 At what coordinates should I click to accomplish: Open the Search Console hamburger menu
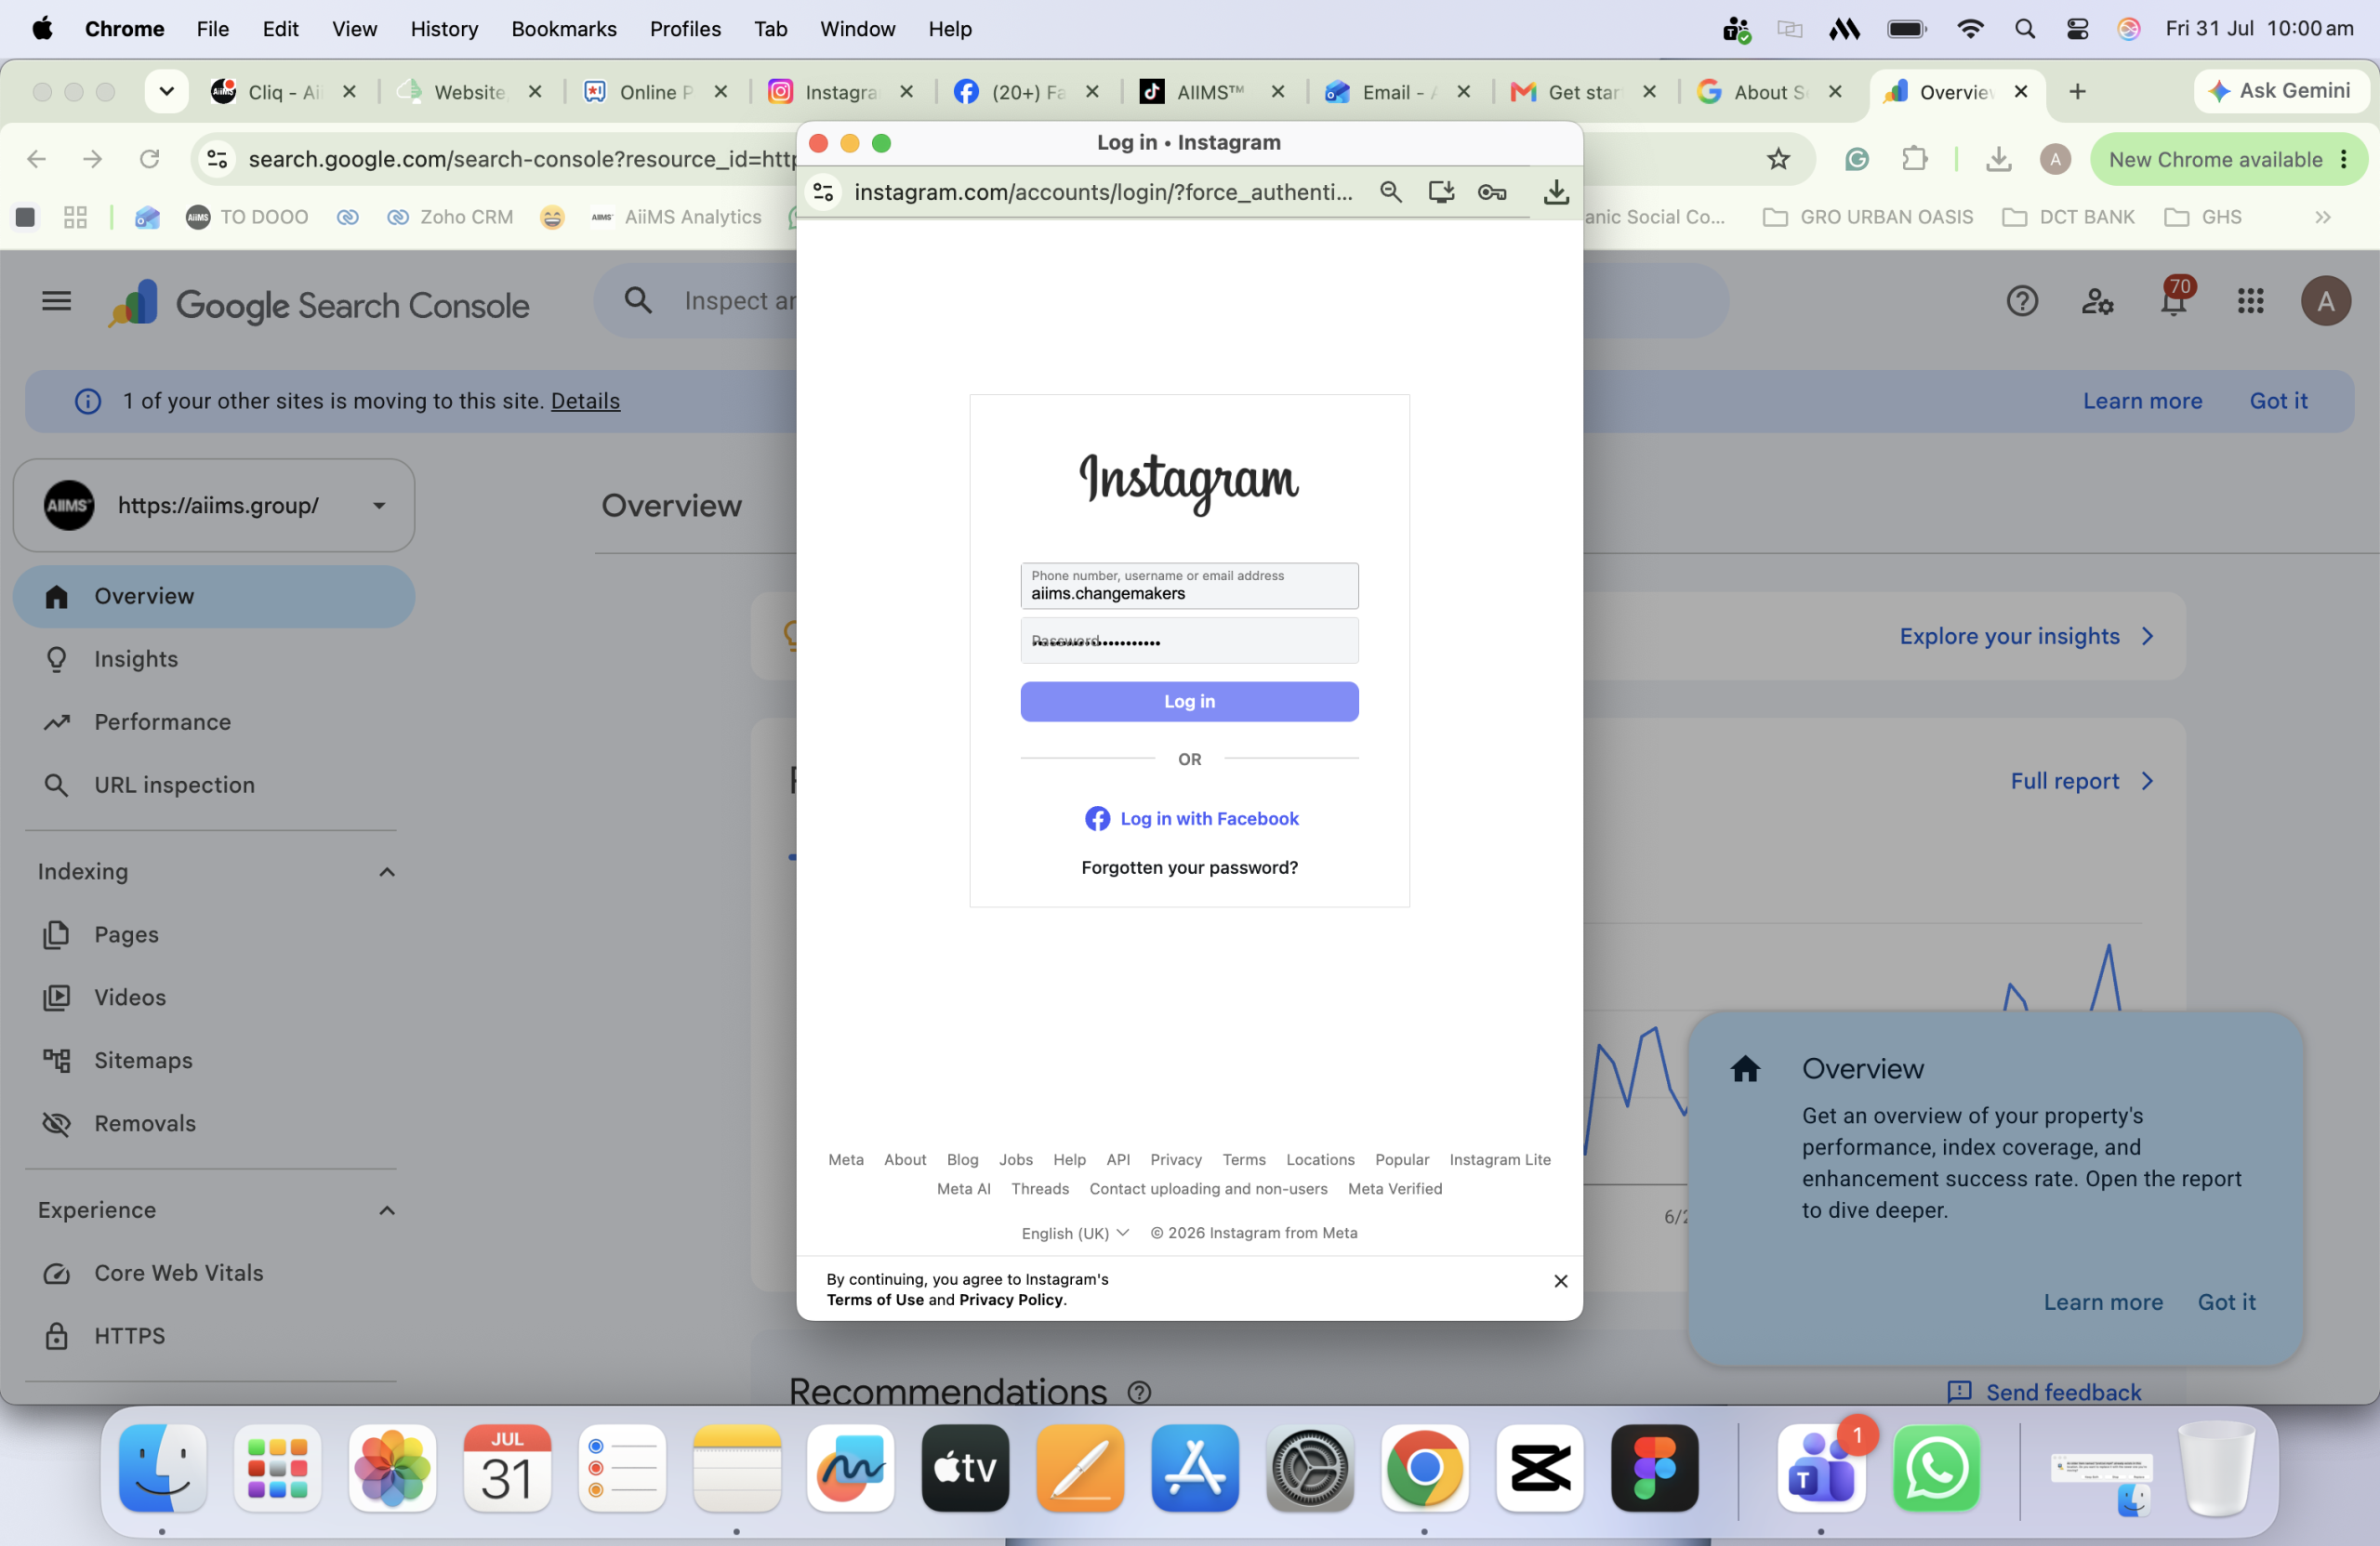57,301
